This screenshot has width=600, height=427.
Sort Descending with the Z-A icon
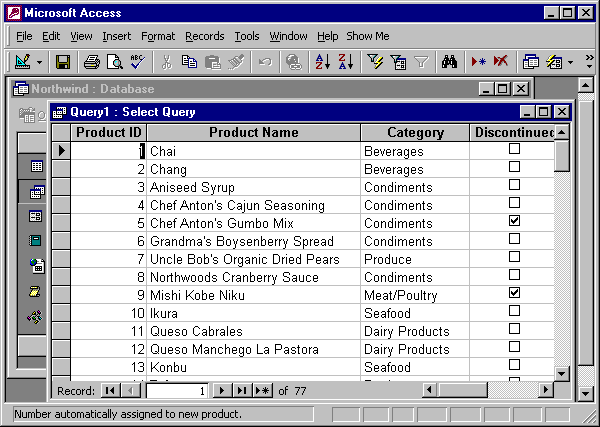[346, 62]
